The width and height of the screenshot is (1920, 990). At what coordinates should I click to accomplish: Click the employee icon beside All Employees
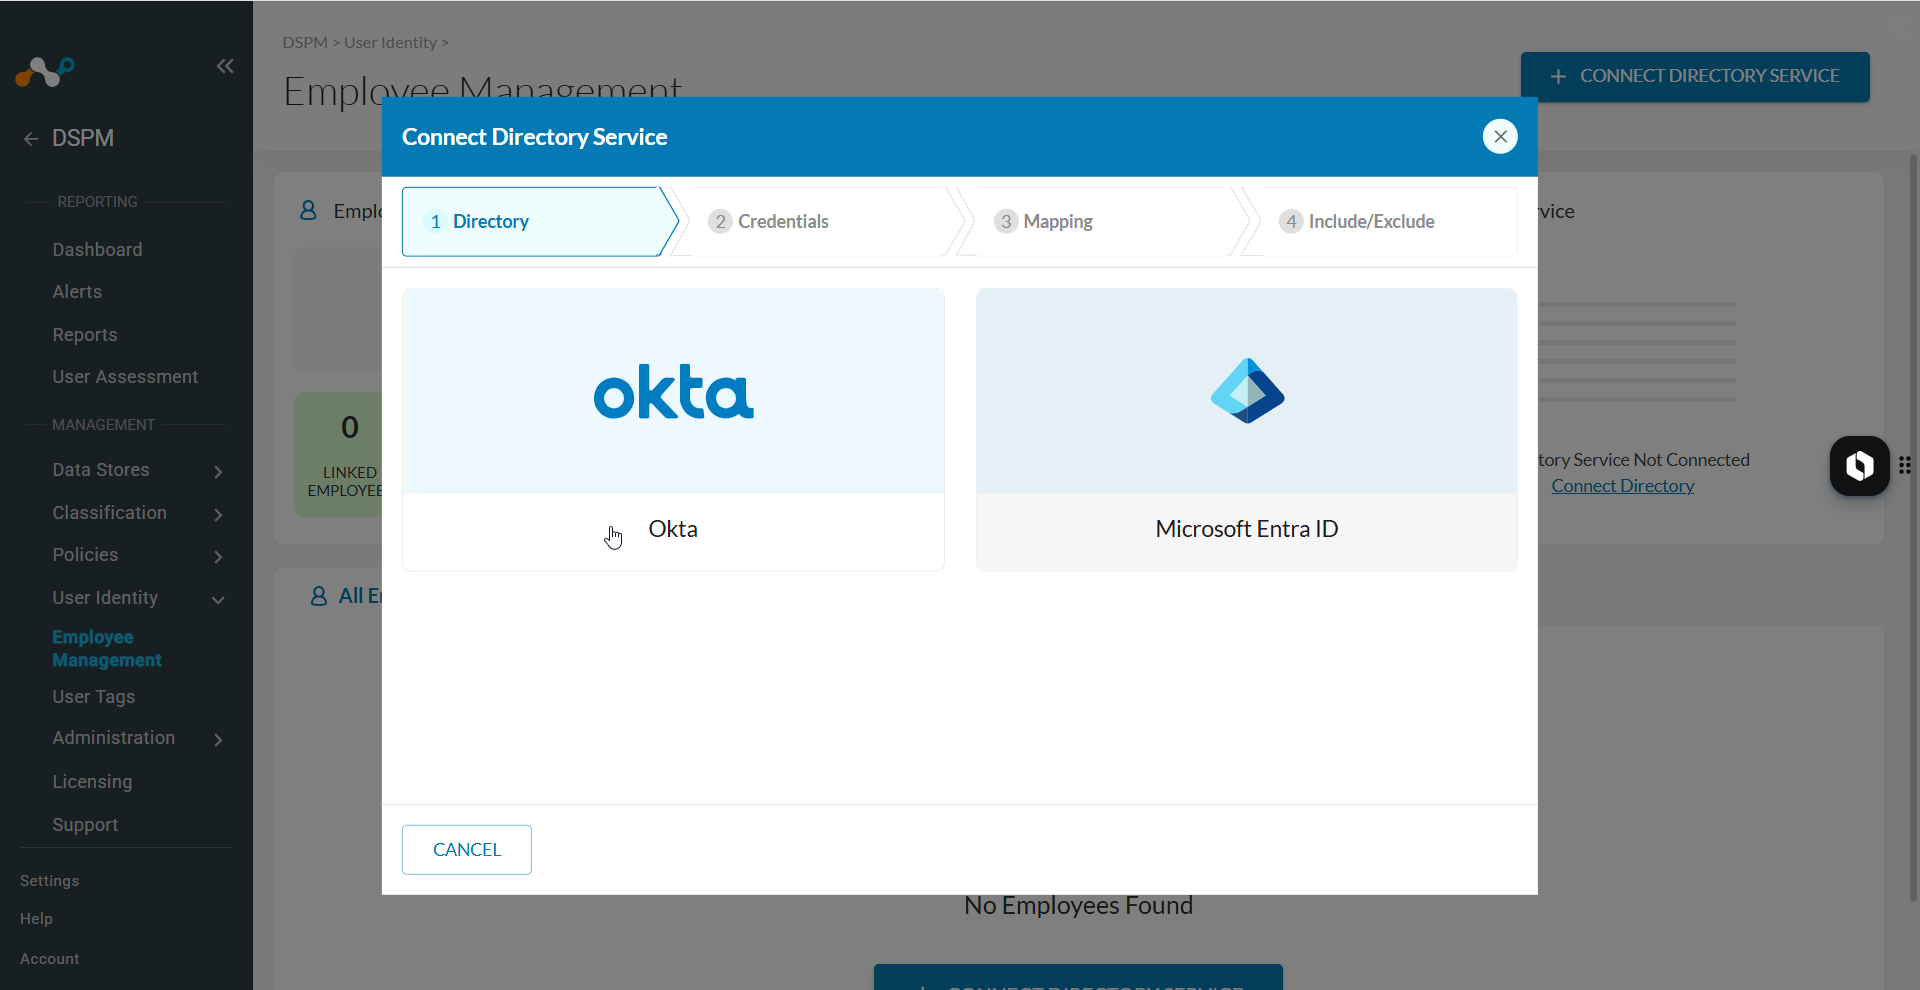[319, 596]
